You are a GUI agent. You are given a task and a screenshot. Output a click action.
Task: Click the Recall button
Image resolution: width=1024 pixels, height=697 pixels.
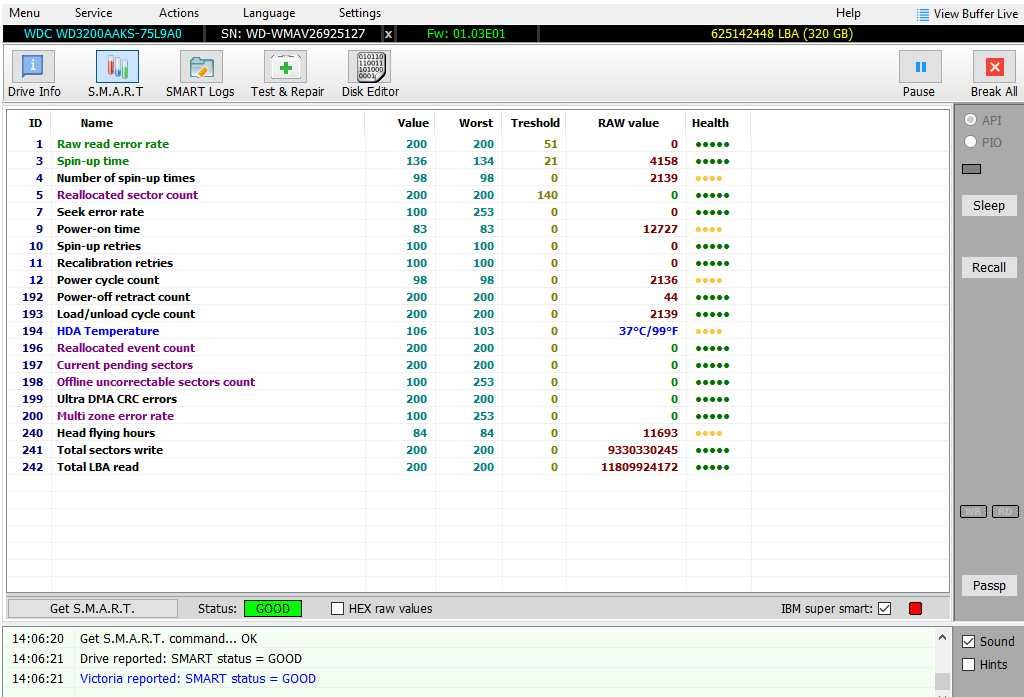(989, 267)
